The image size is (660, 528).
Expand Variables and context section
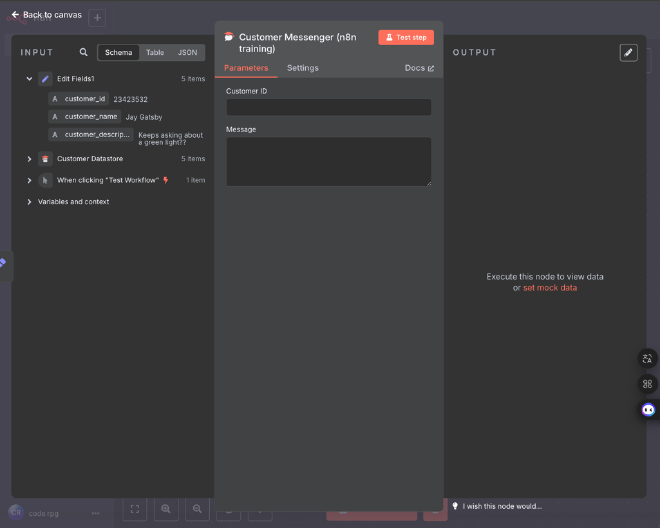point(29,201)
